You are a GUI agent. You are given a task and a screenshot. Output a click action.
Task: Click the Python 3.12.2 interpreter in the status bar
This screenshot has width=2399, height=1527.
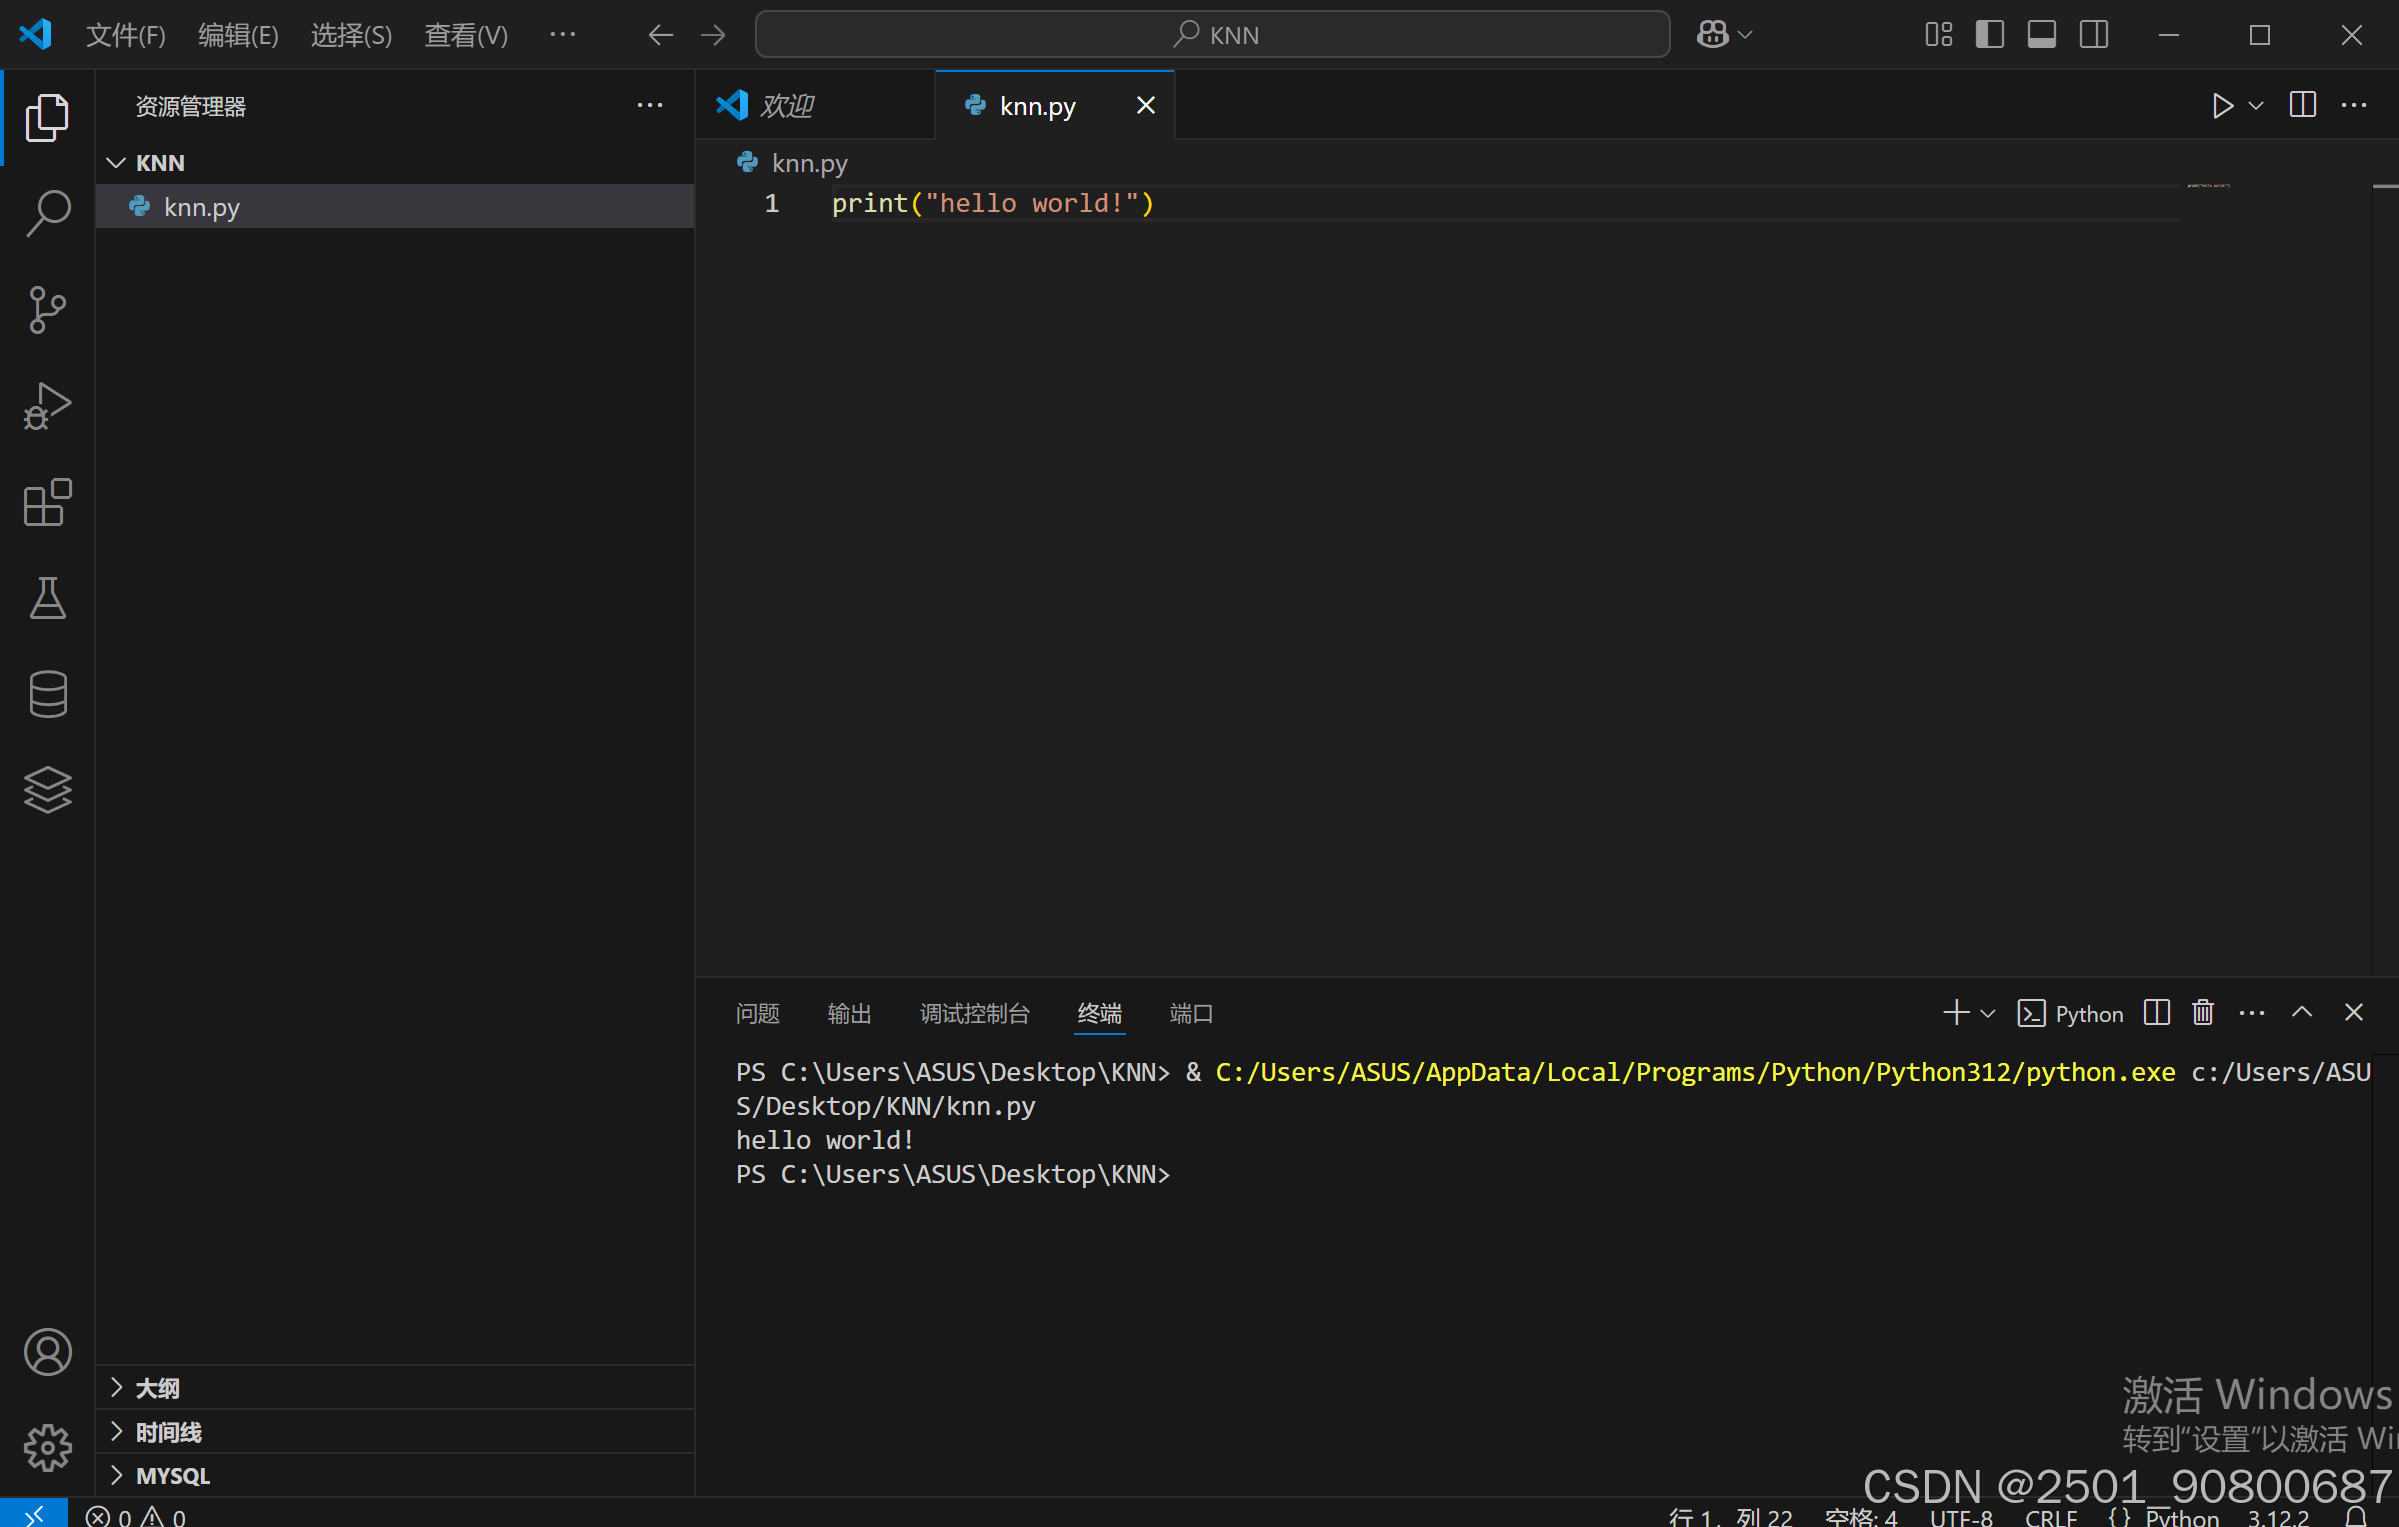click(x=2278, y=1517)
